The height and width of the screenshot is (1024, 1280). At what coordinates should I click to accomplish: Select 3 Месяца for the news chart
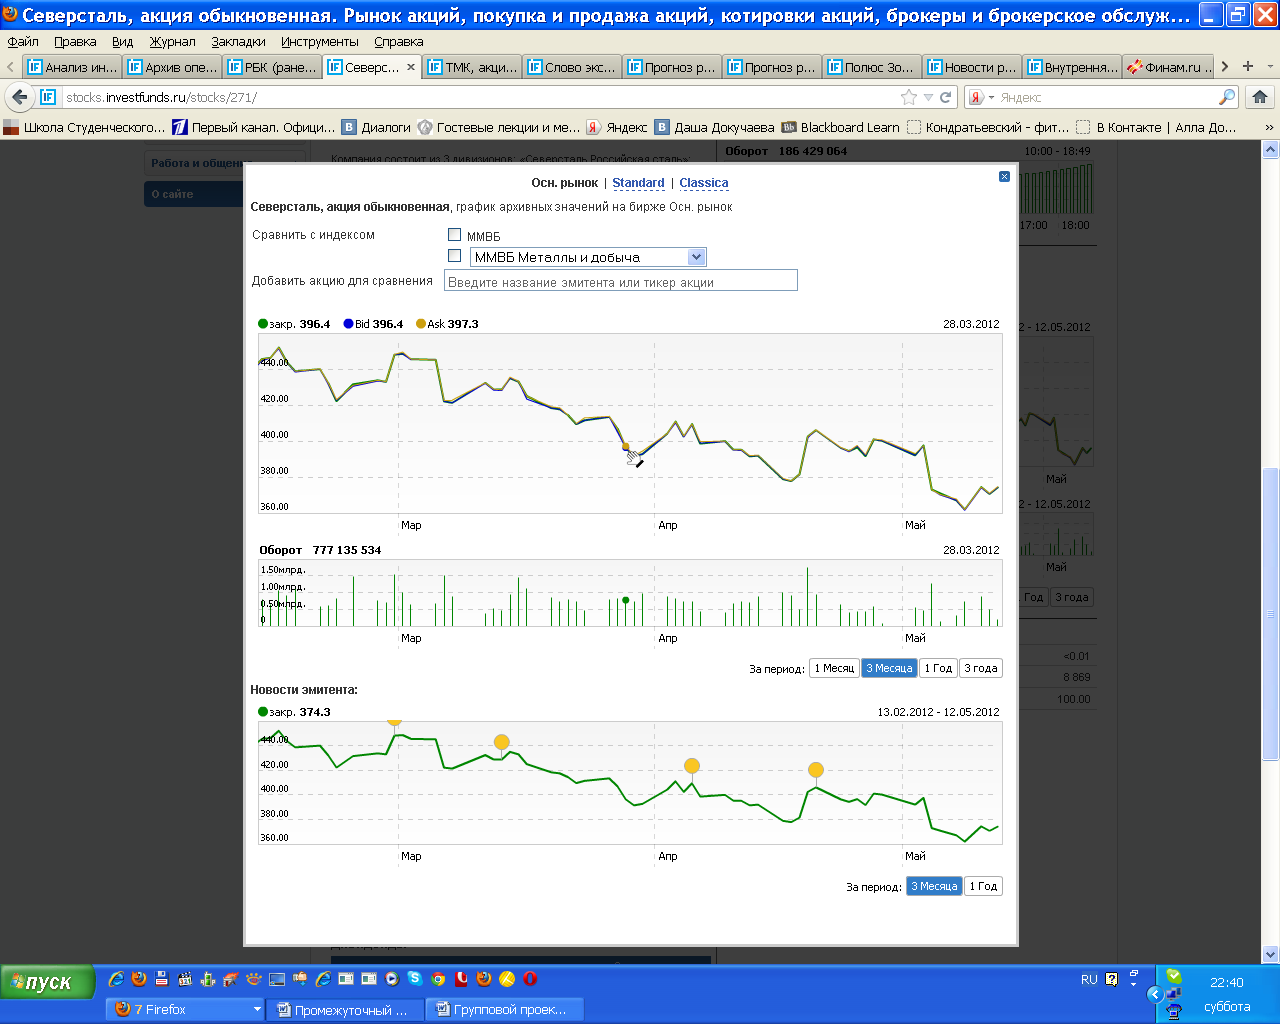[x=934, y=886]
